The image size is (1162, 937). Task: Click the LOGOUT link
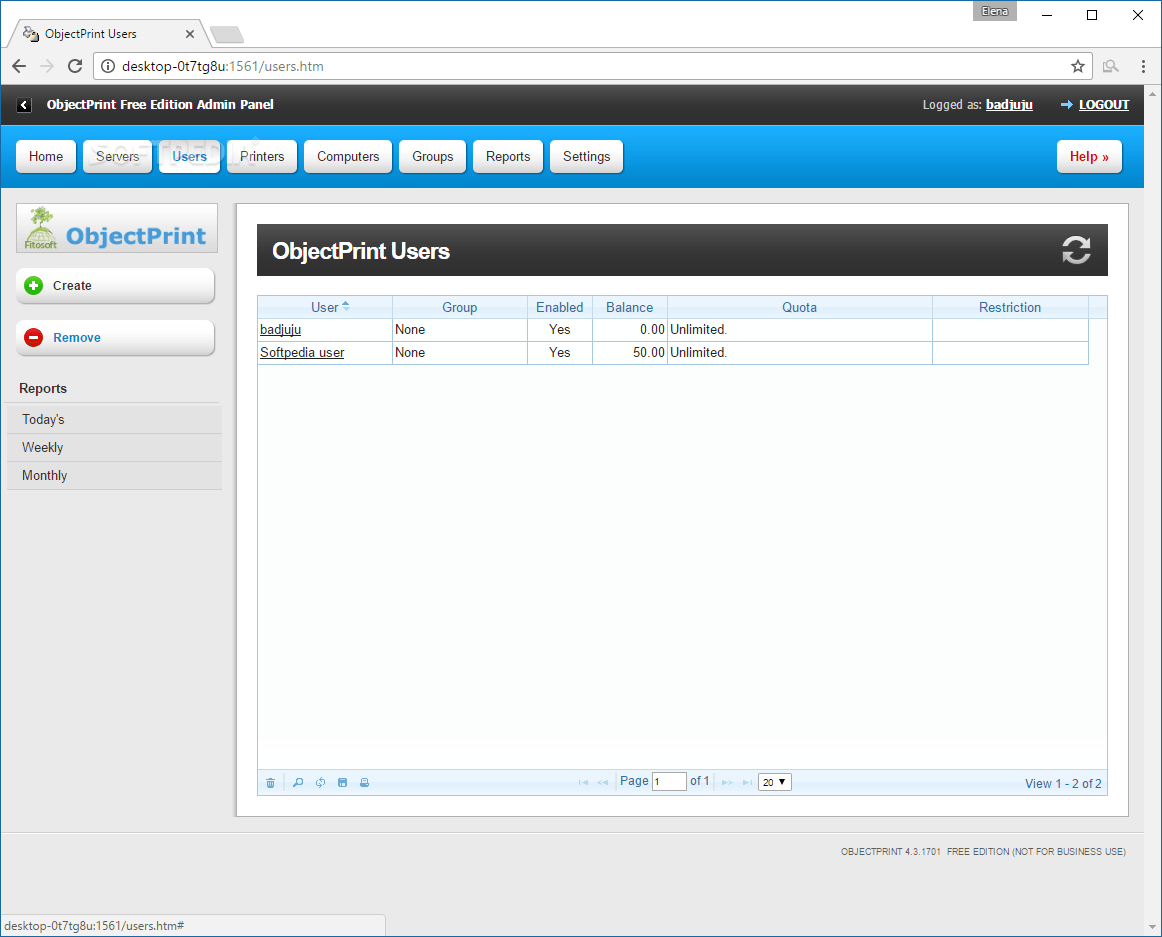tap(1103, 105)
